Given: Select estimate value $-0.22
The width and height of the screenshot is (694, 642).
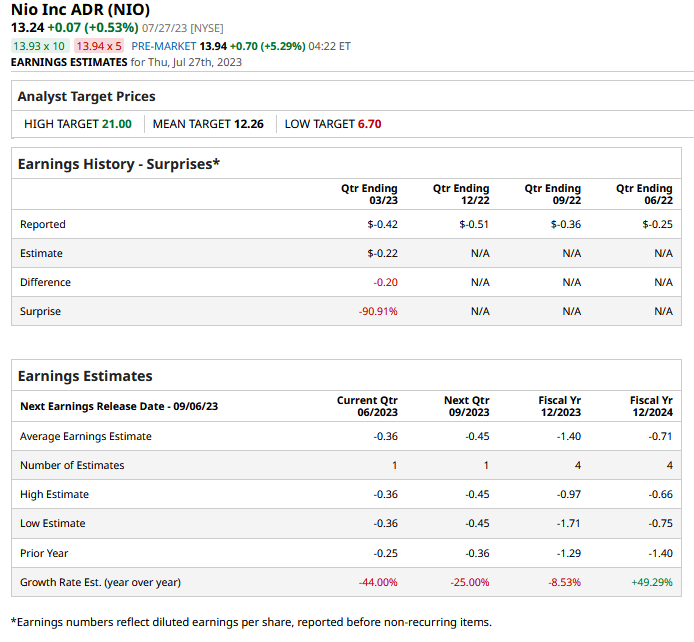Looking at the screenshot, I should tap(382, 253).
